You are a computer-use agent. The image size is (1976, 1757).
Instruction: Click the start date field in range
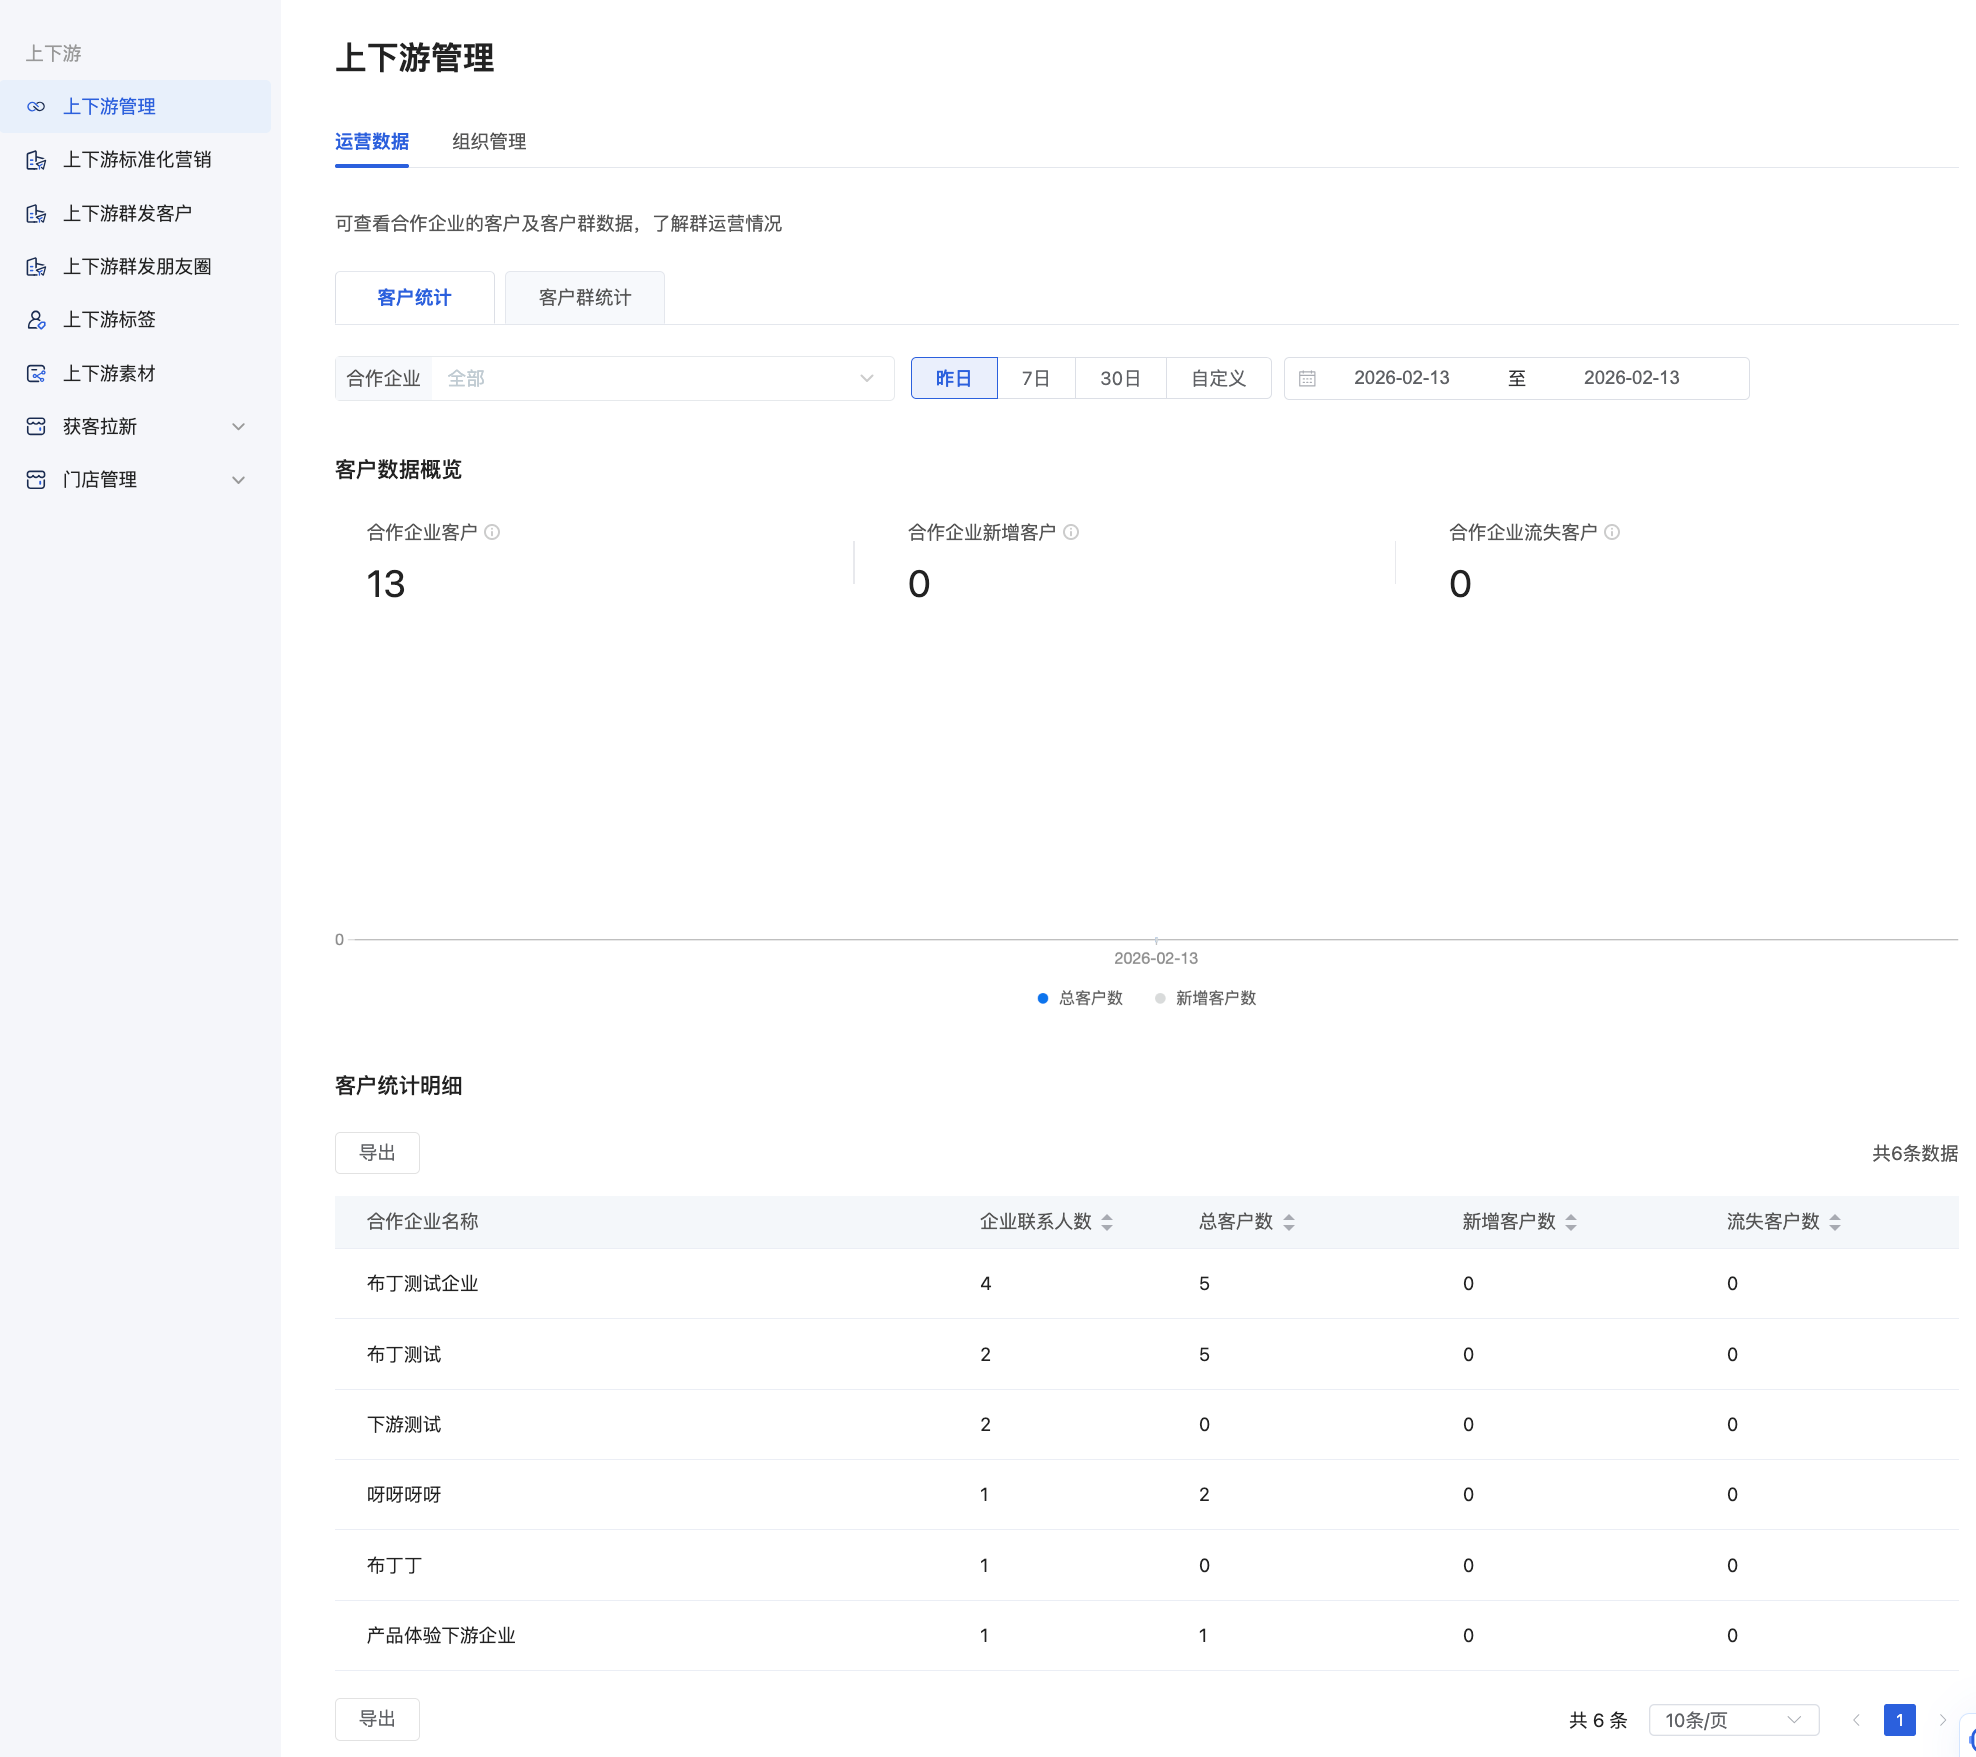(1401, 378)
